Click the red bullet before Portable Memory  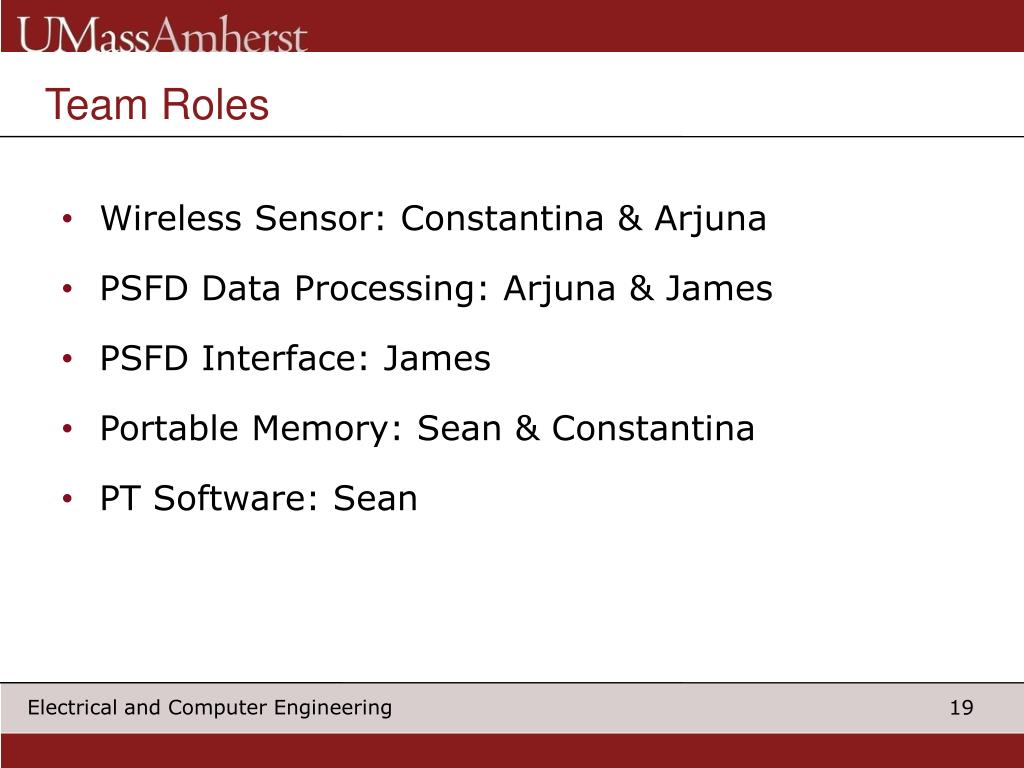pos(67,429)
